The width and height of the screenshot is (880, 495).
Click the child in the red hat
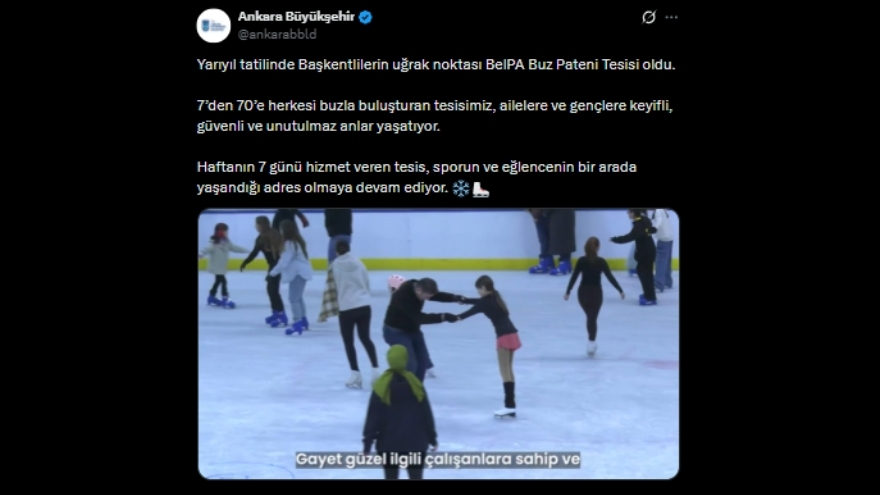221,265
